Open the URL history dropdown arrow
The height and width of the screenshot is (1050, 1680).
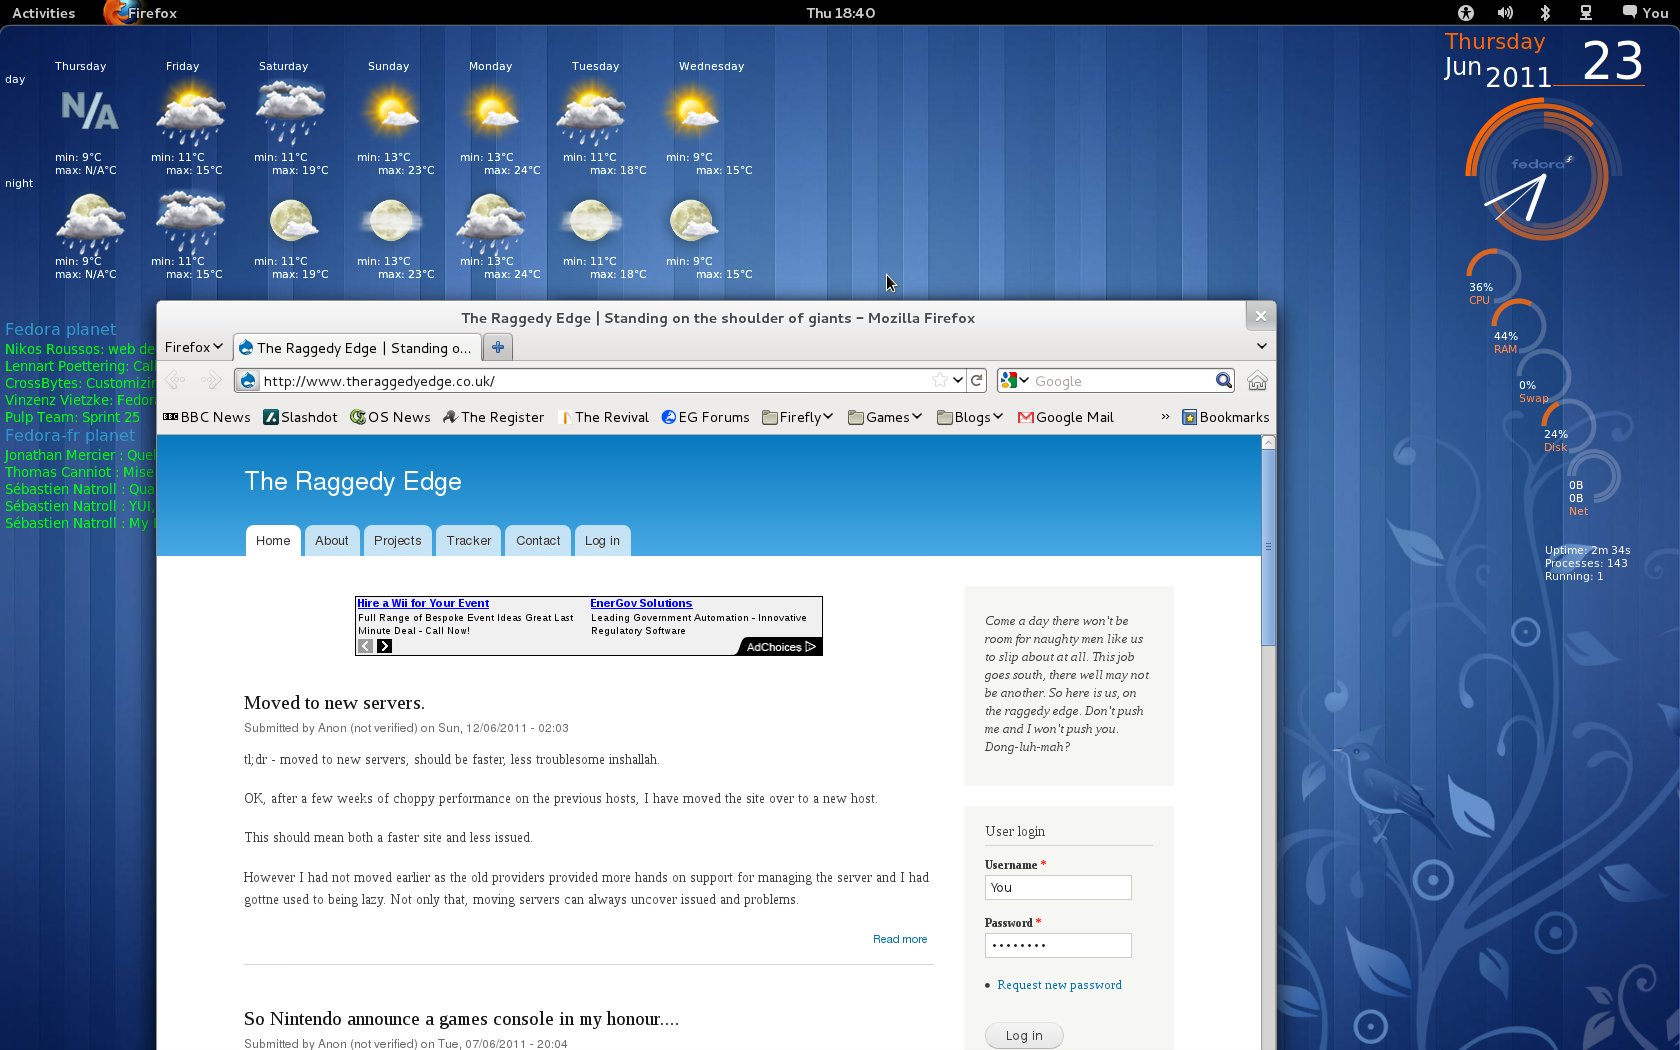[958, 380]
